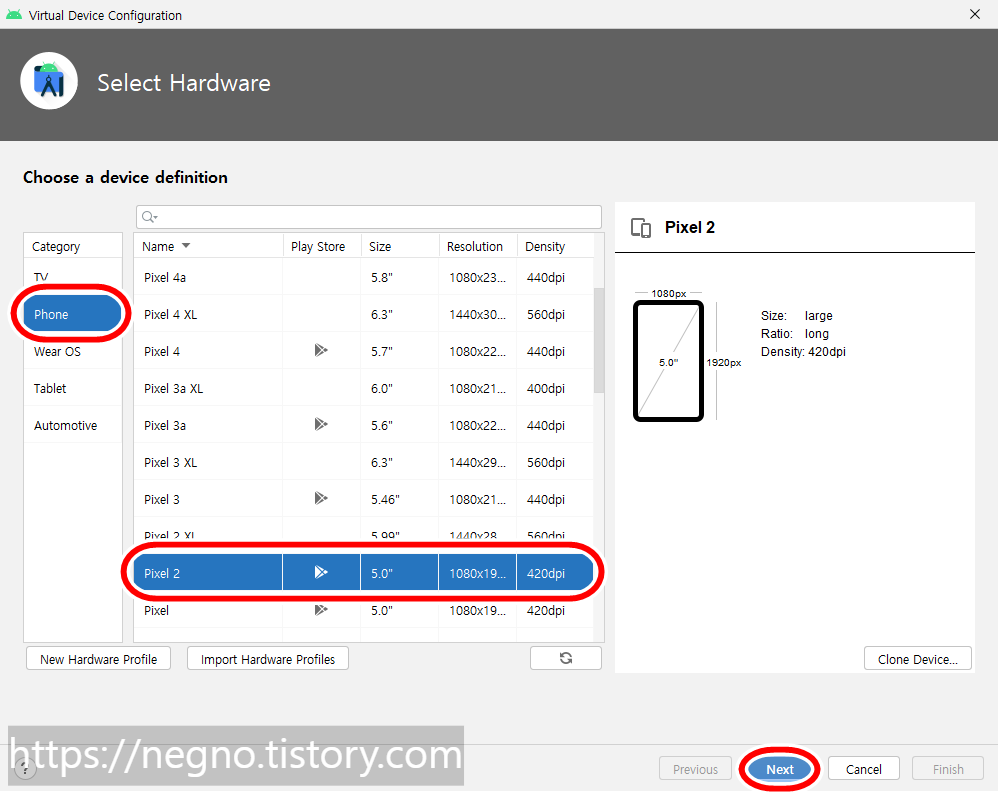
Task: Focus the device search field
Action: coord(369,217)
